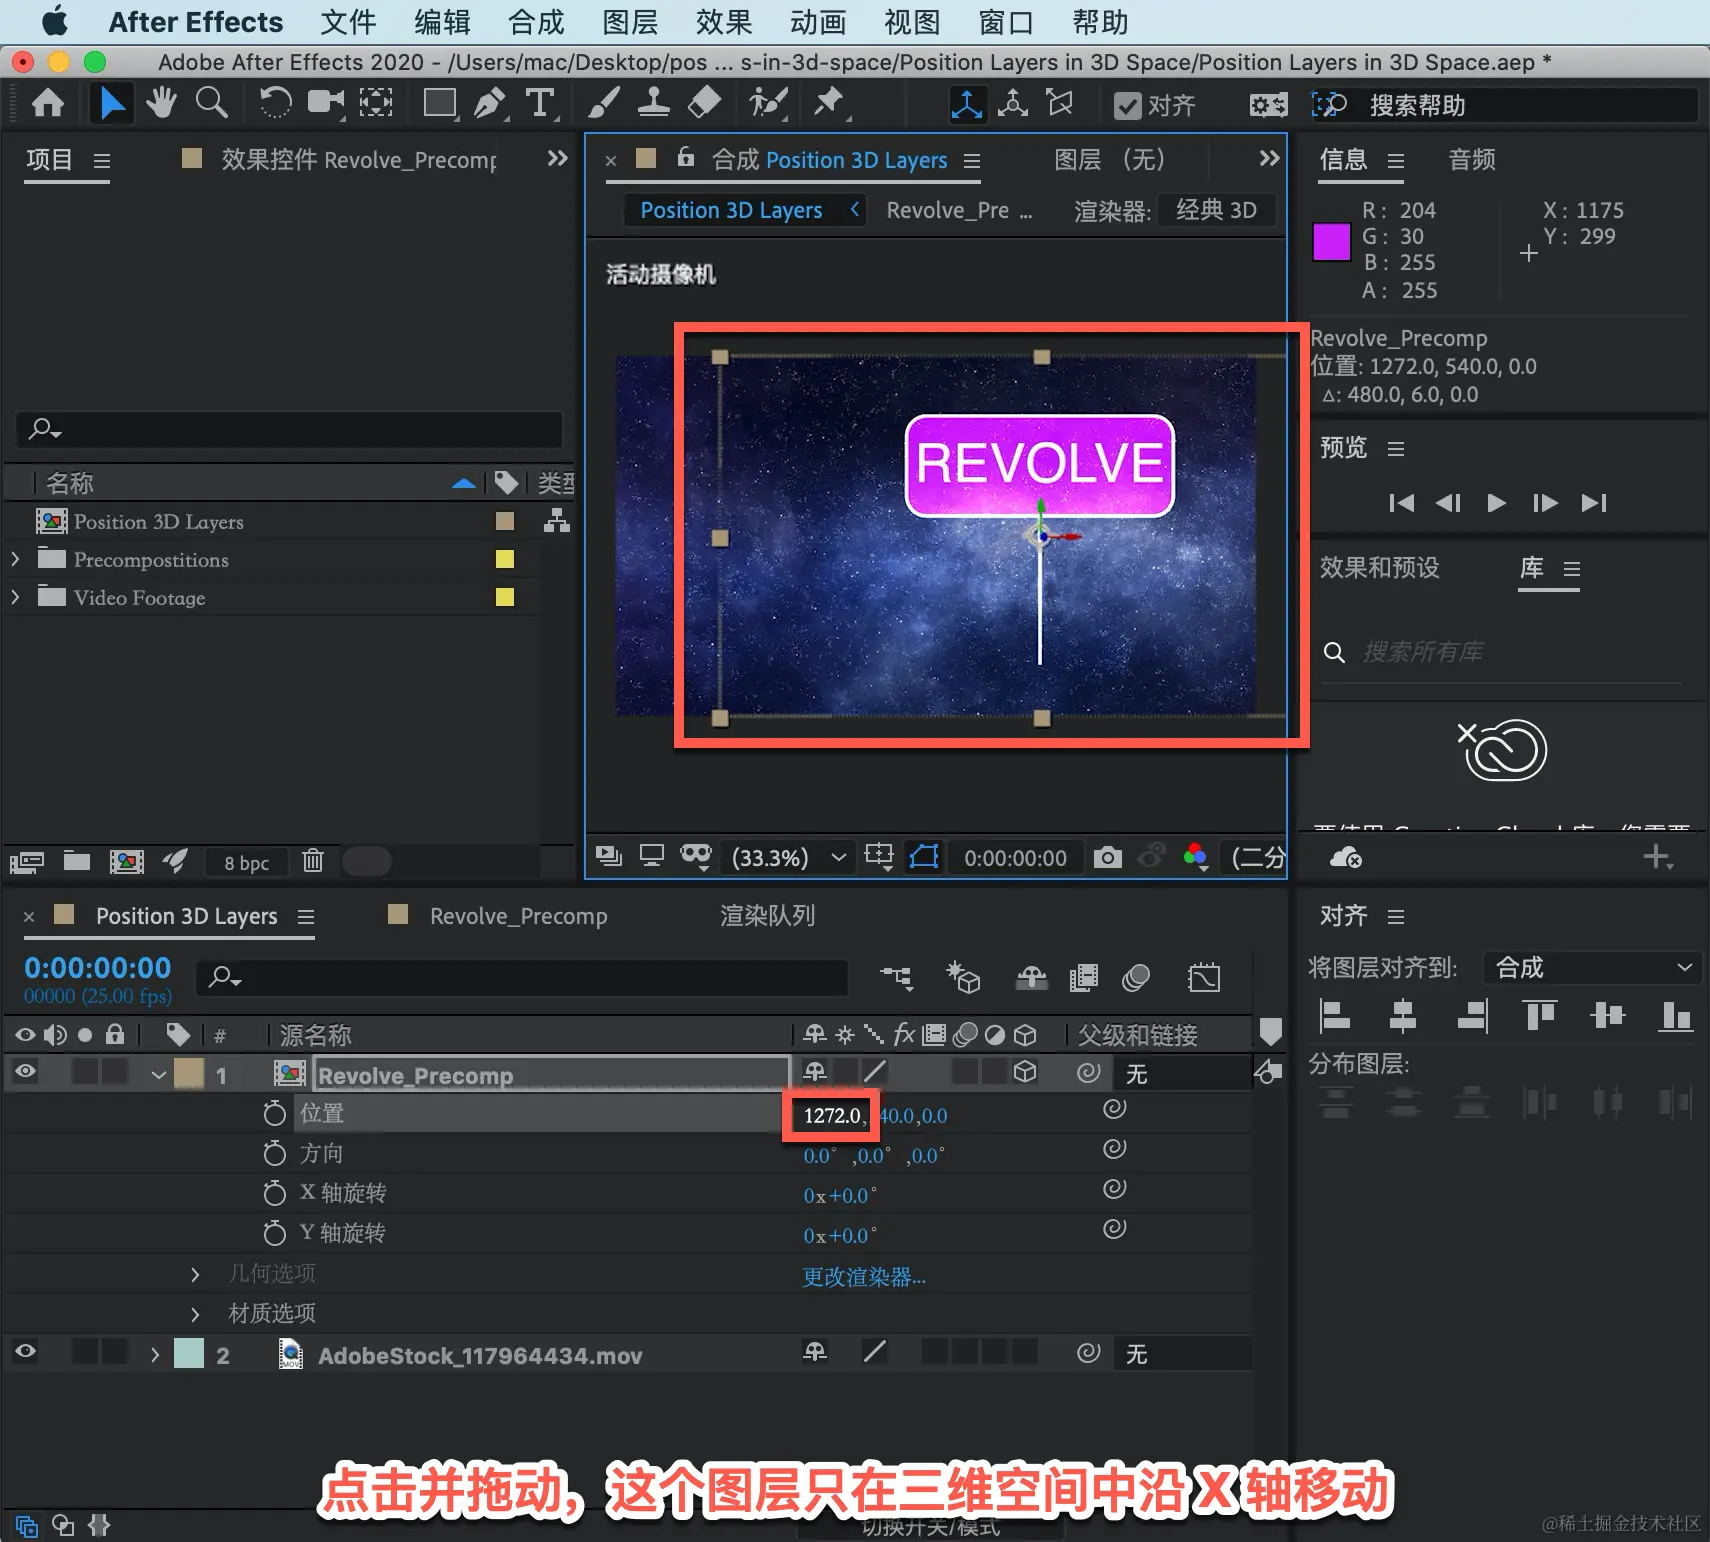Toggle the 位置 property stopwatch
1710x1542 pixels.
pos(274,1113)
